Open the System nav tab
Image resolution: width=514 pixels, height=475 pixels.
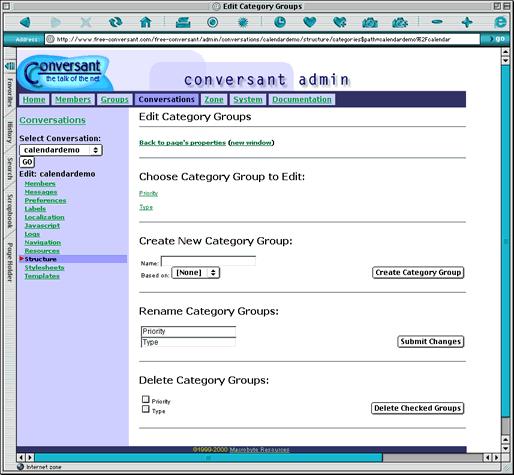point(248,99)
